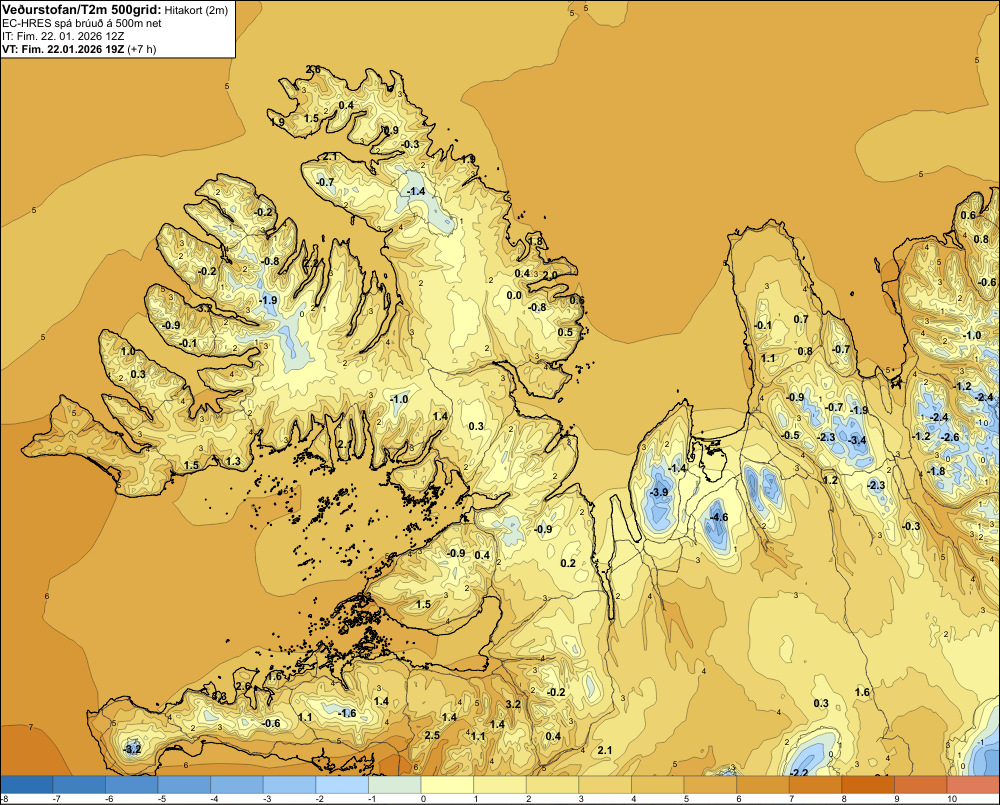Click the 0.2 temperature value
Image resolution: width=1000 pixels, height=805 pixels.
click(568, 563)
